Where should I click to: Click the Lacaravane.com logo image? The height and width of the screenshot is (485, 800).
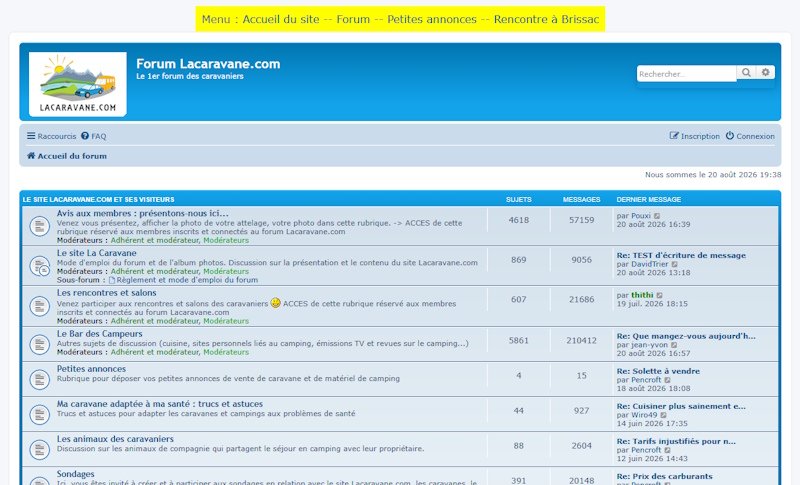[78, 84]
